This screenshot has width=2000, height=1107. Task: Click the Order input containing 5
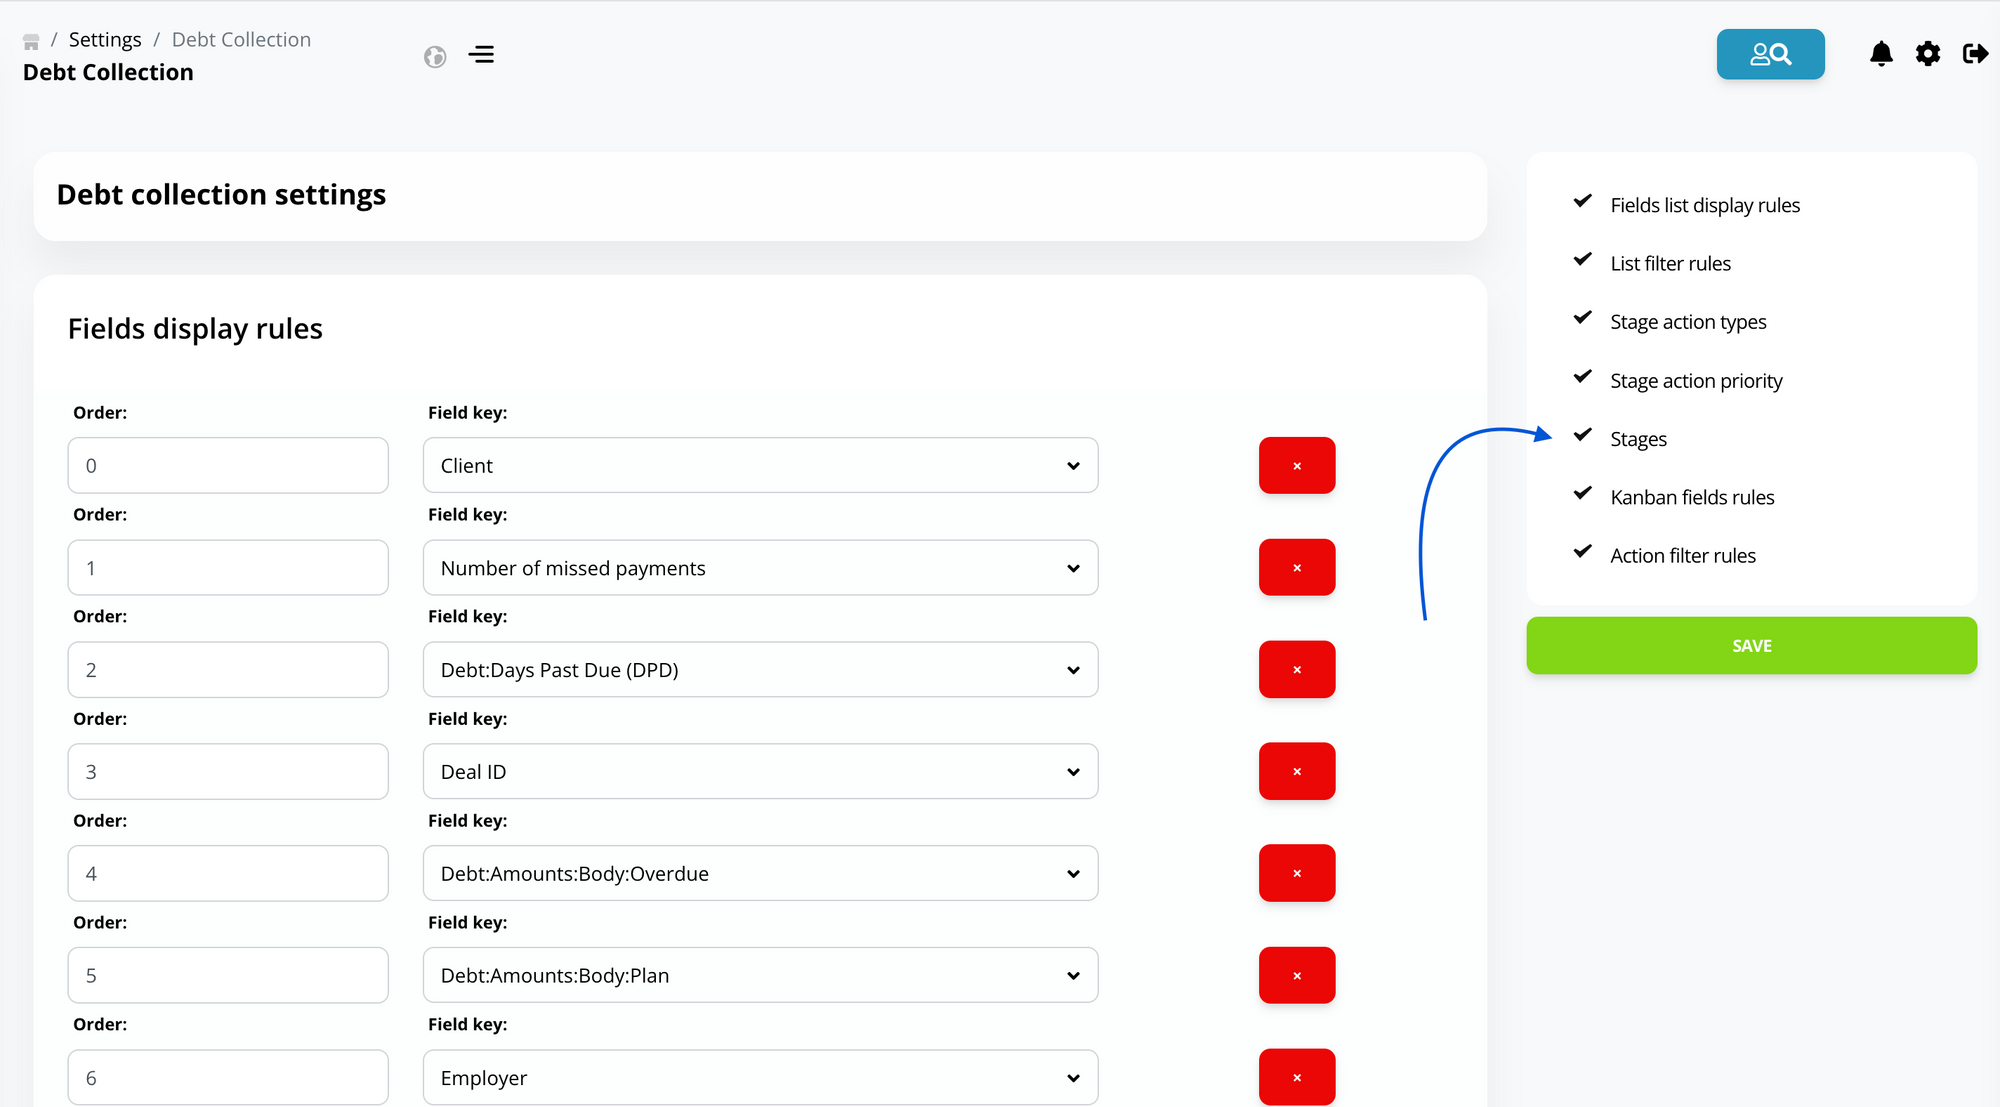[x=228, y=976]
